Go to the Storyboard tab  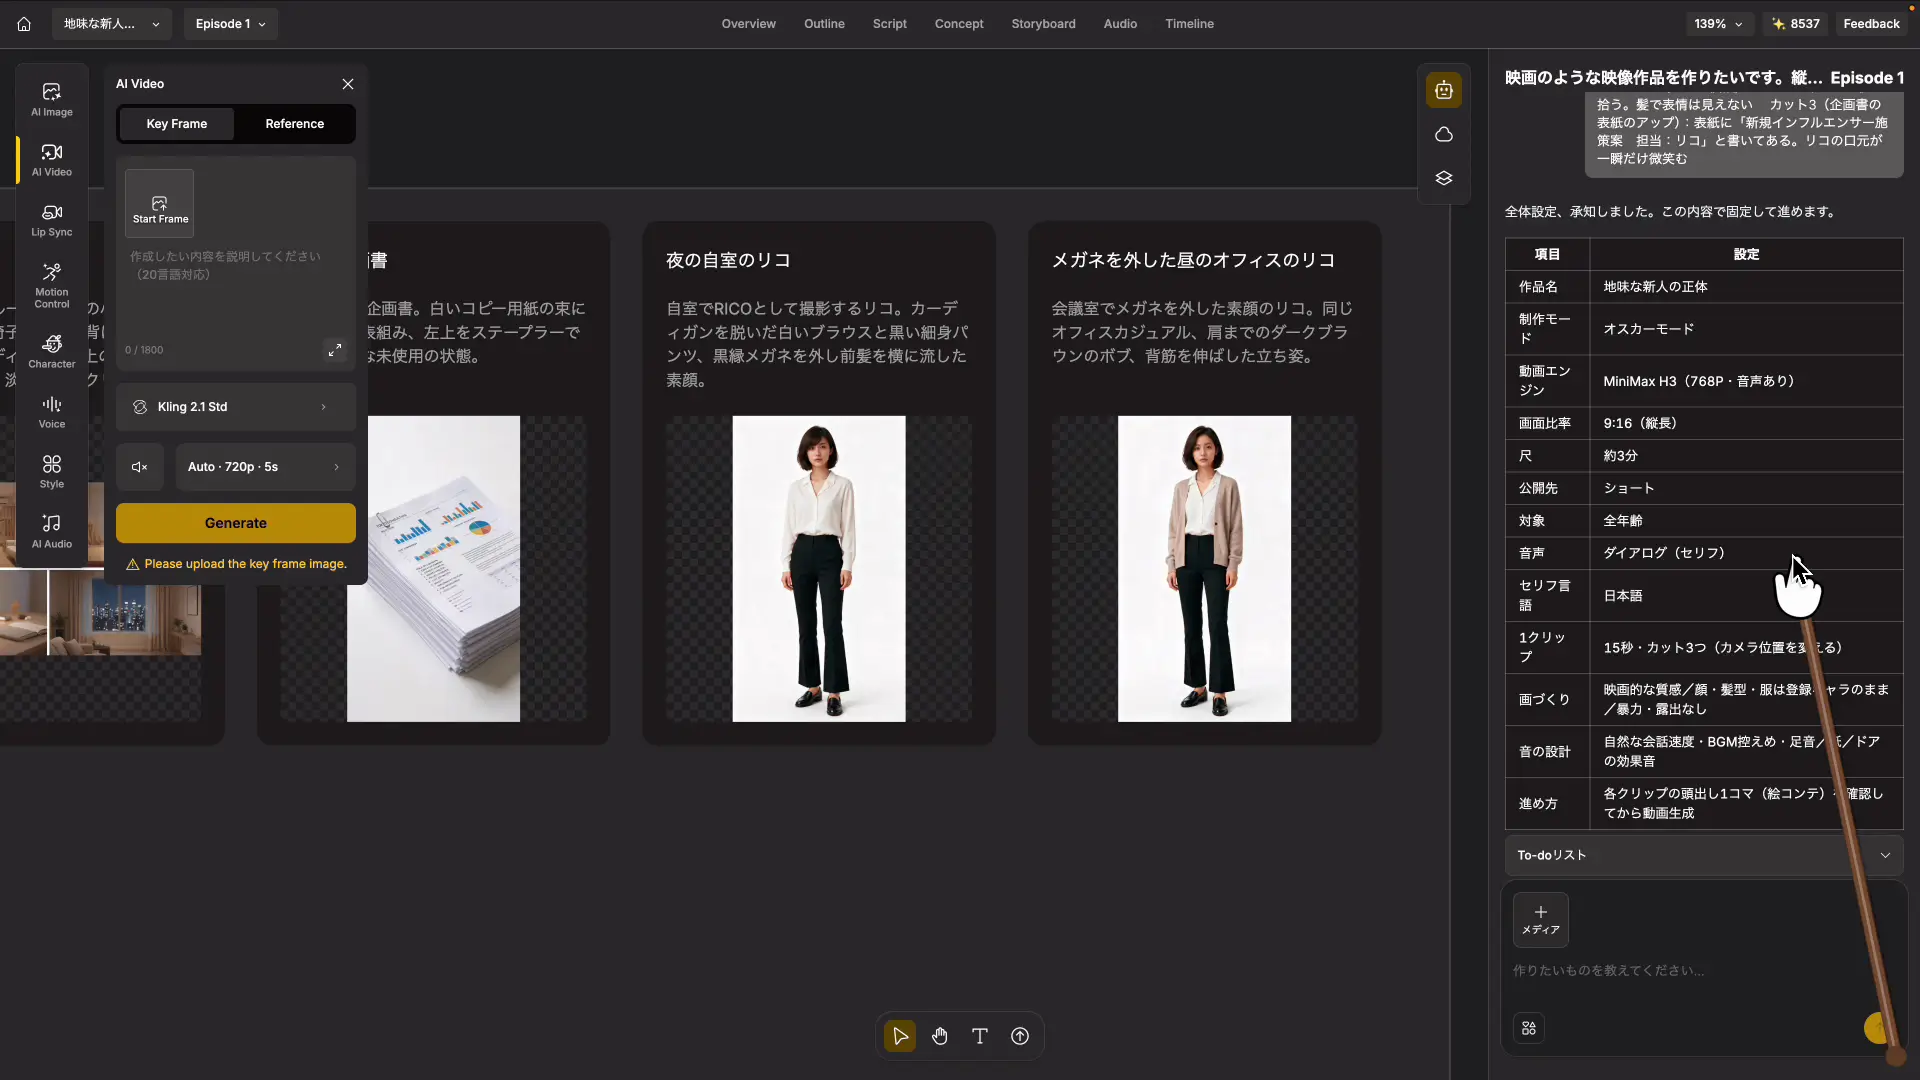pyautogui.click(x=1043, y=24)
